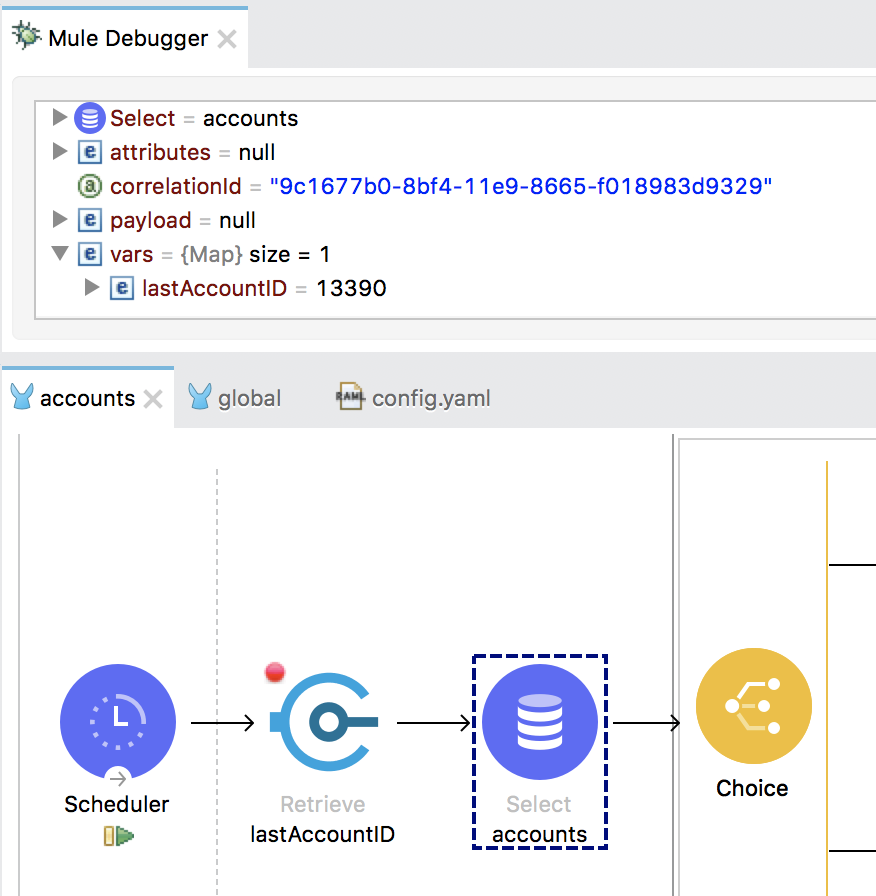Click the lastAccountID entry icon

pyautogui.click(x=122, y=288)
